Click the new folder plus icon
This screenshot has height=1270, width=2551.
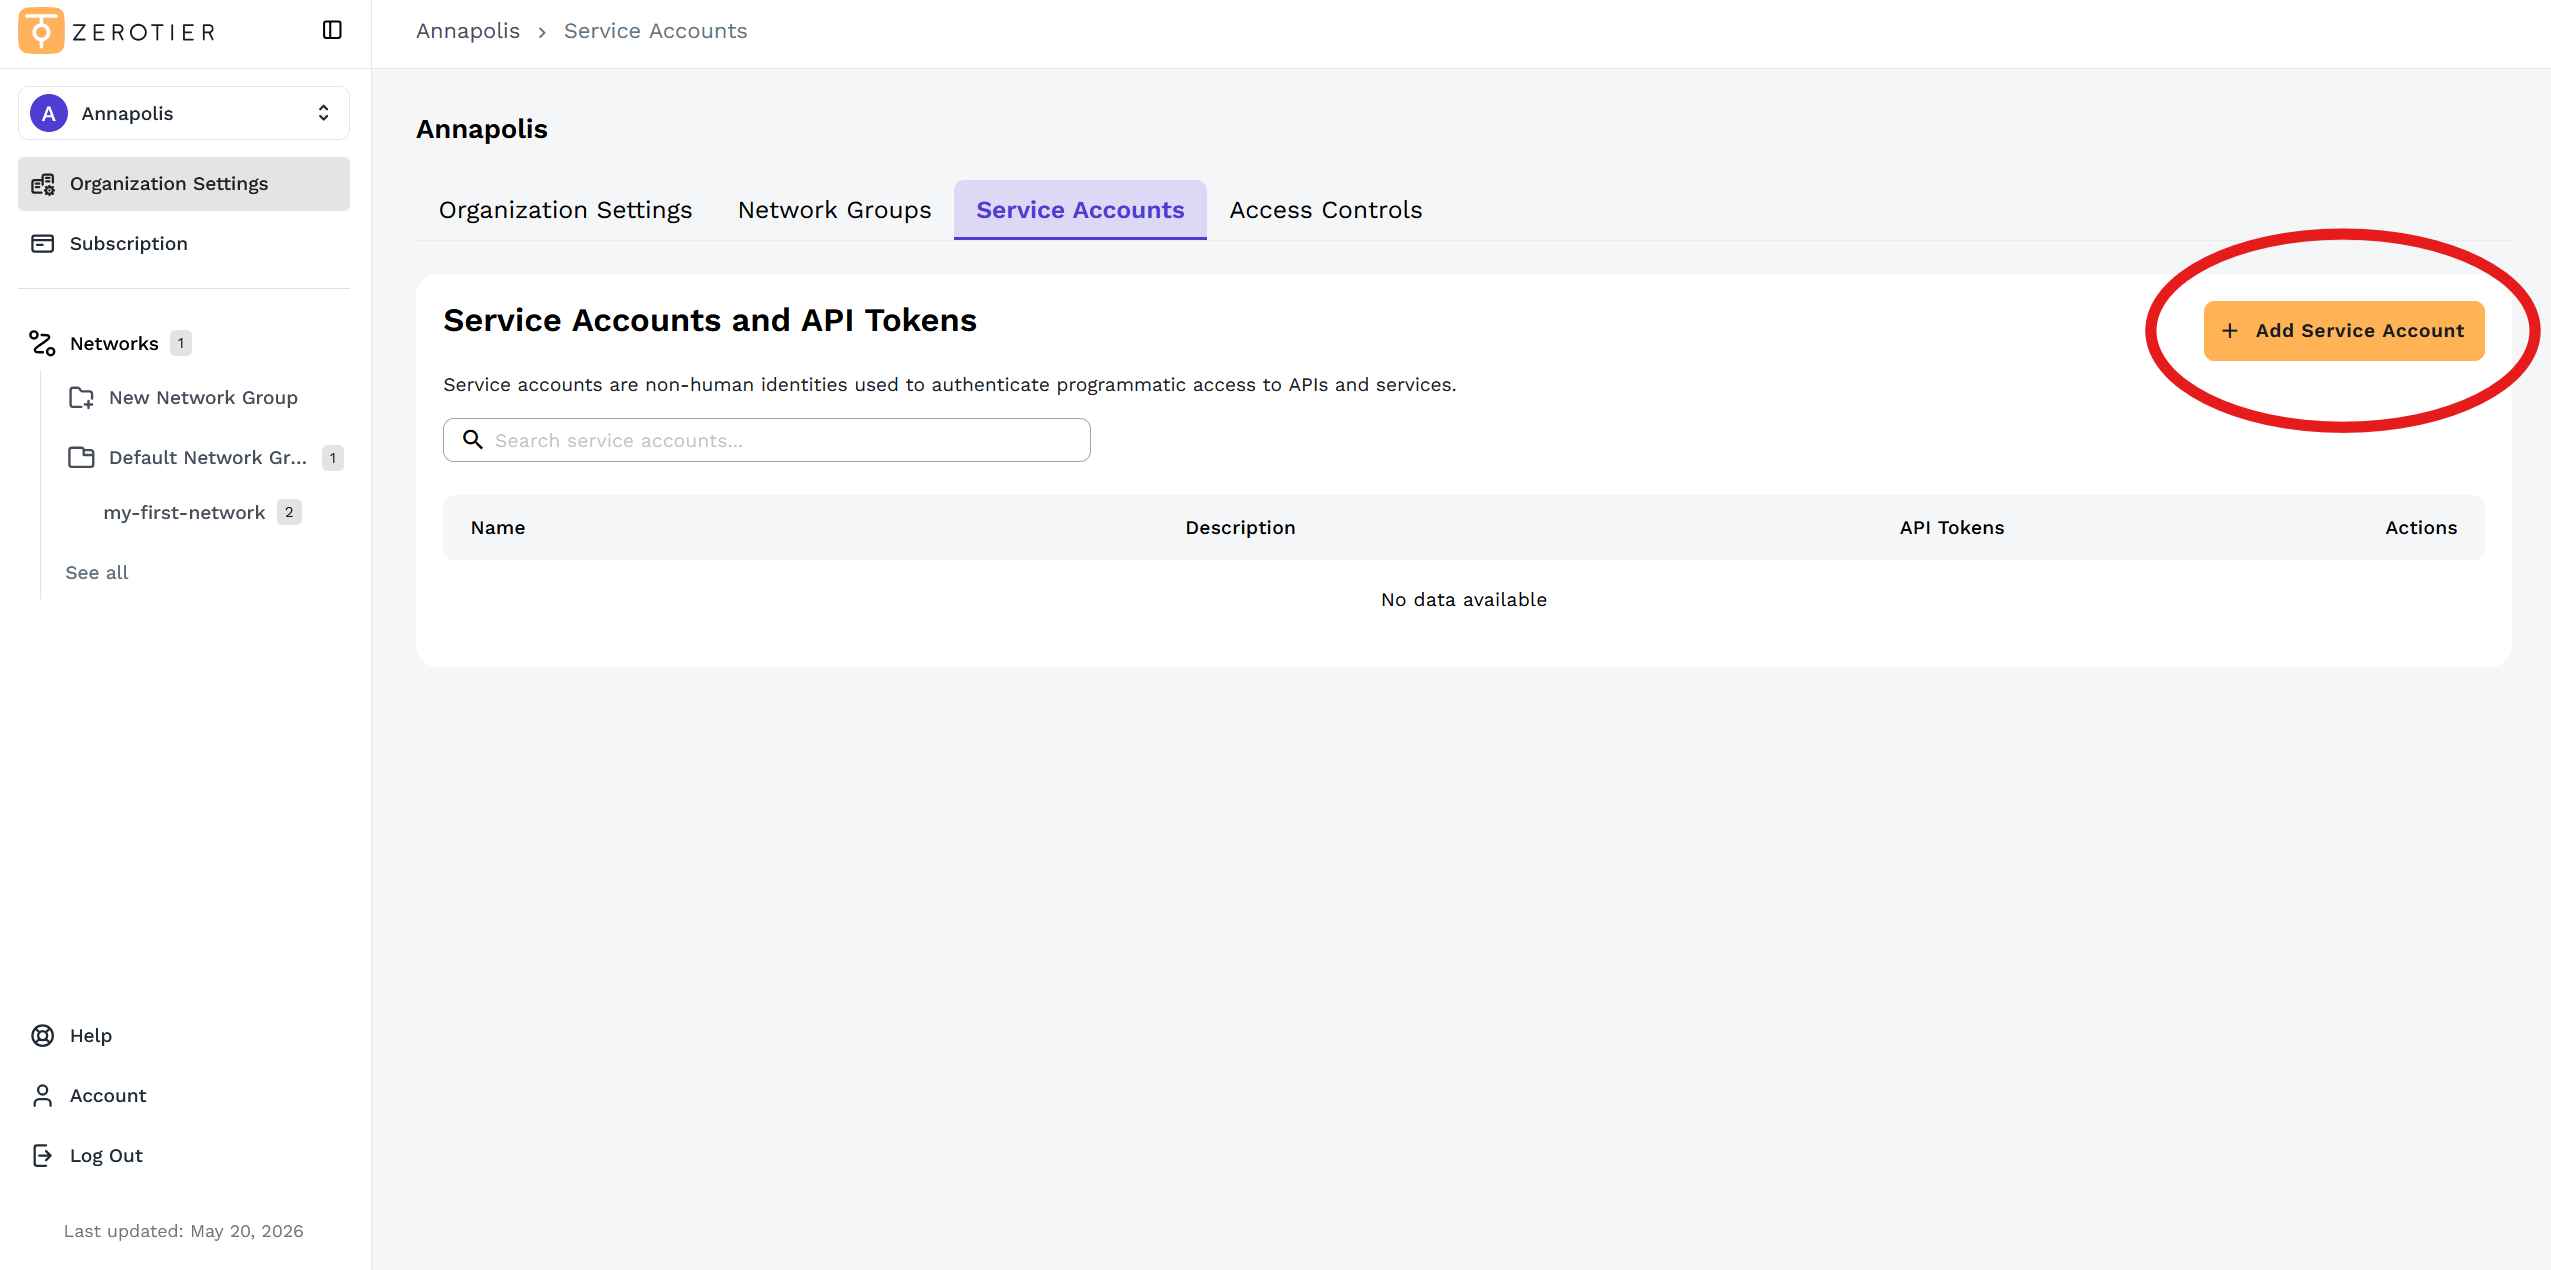[81, 398]
